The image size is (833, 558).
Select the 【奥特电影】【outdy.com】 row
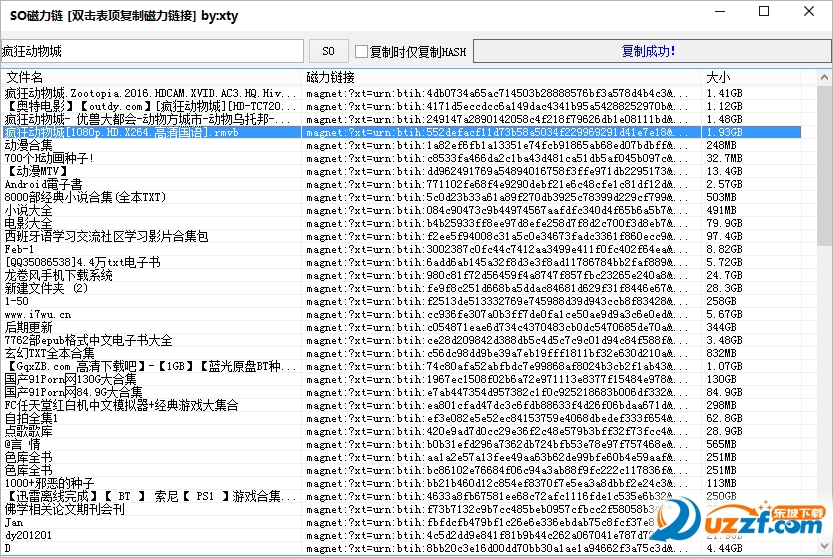coord(401,106)
